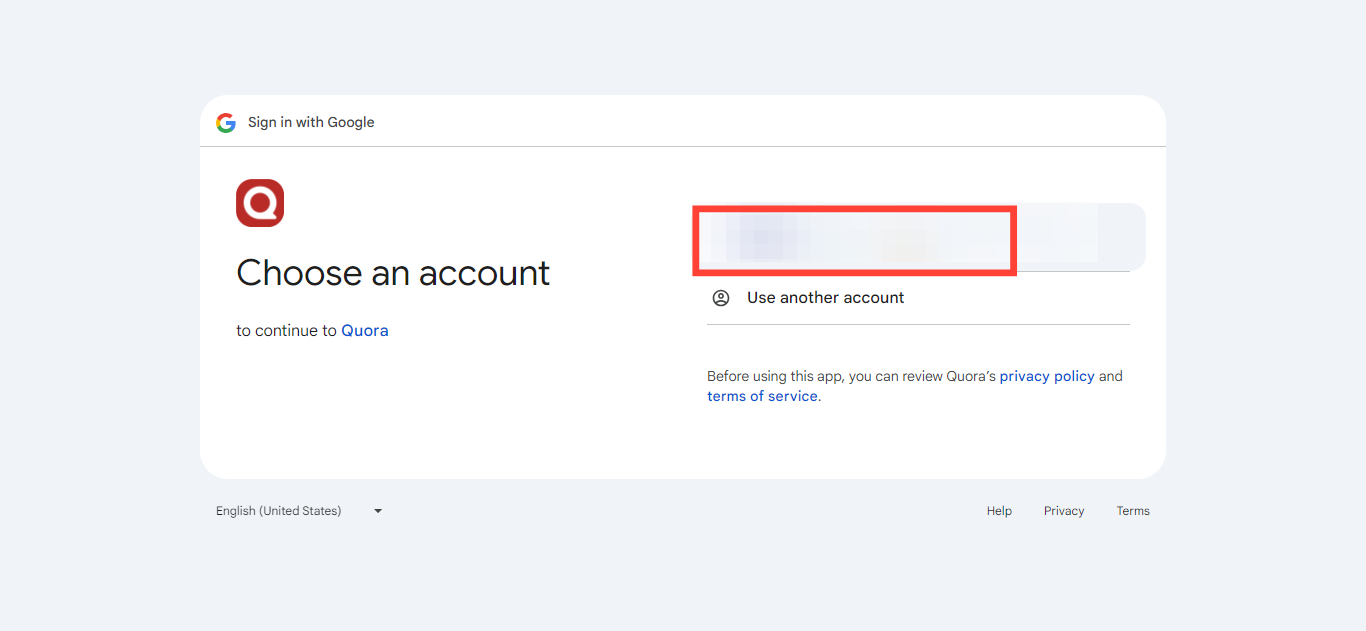Viewport: 1366px width, 631px height.
Task: Click "English (United States)" language selector
Action: point(279,511)
